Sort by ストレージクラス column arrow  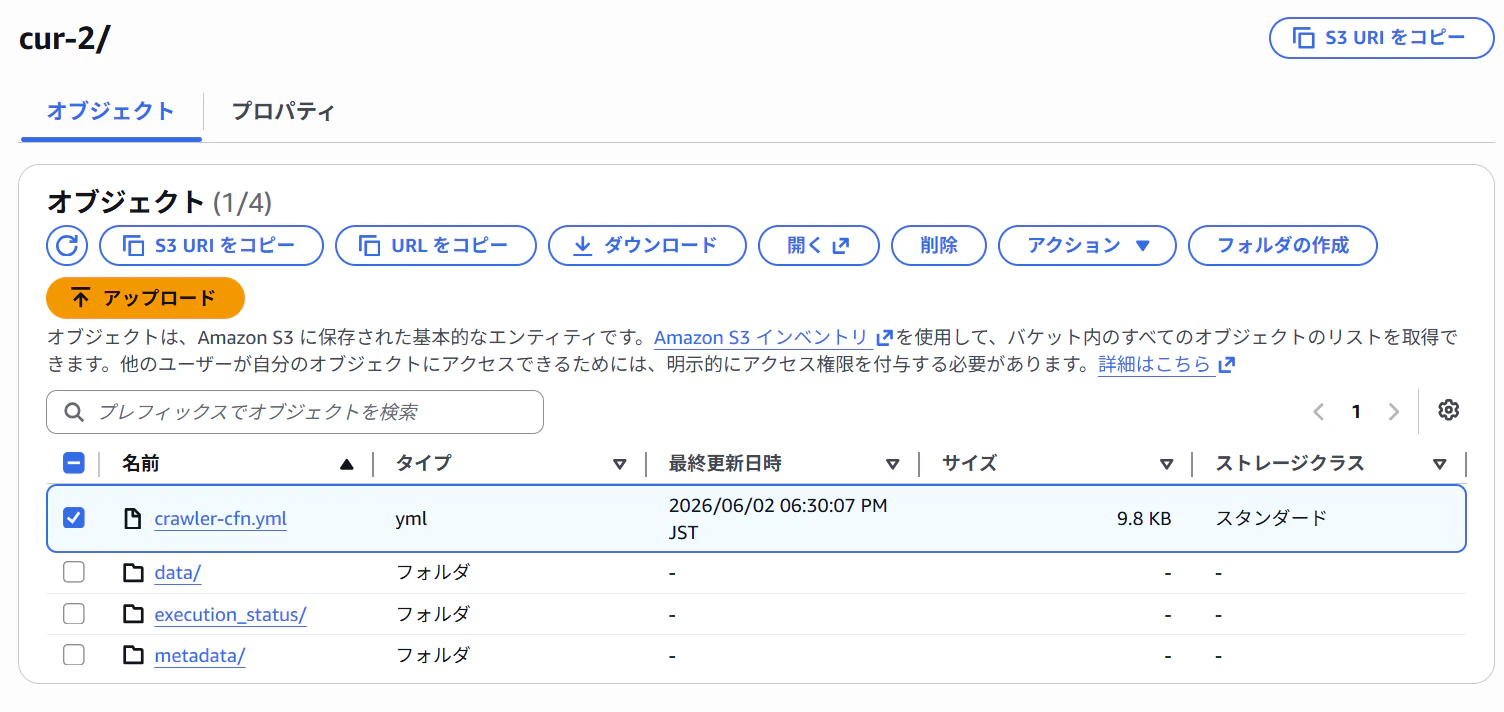coord(1439,464)
